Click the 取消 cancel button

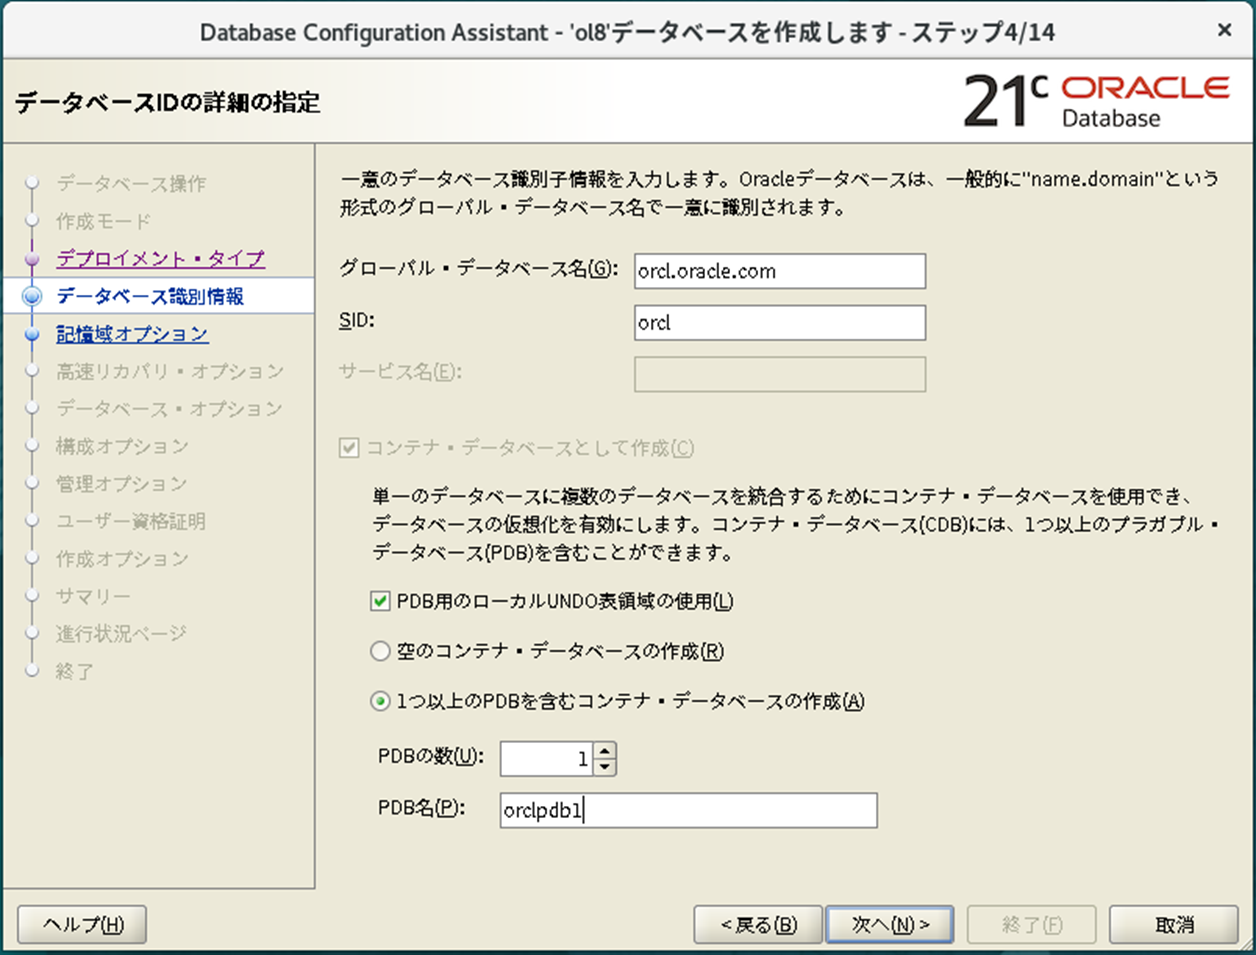1174,925
